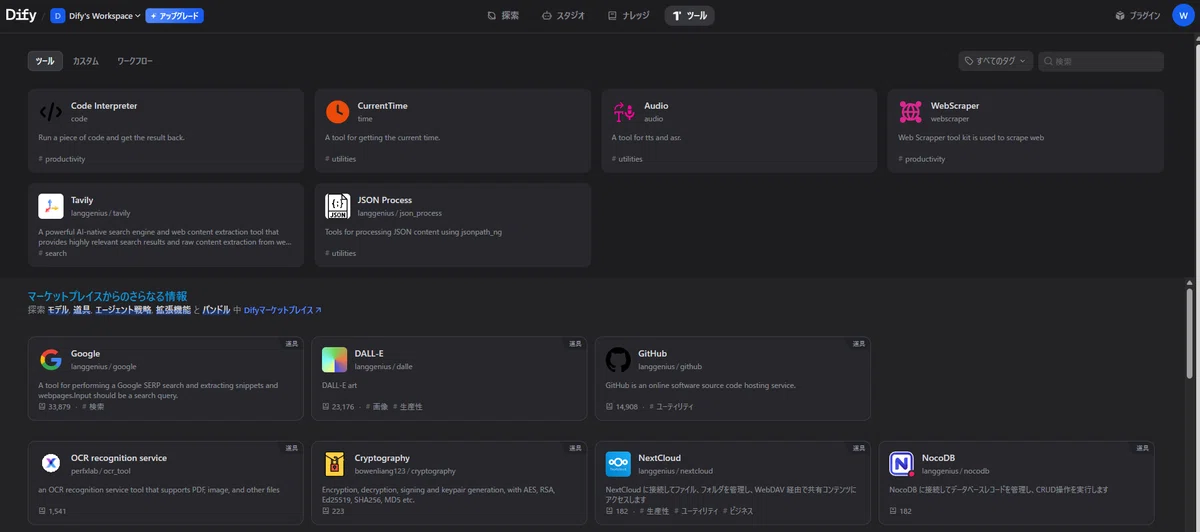Open the Difyマーケットプレイス external link
1200x532 pixels.
point(283,311)
